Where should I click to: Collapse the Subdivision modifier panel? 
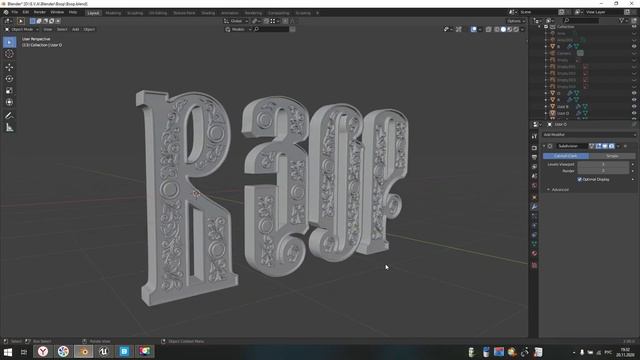pos(544,146)
